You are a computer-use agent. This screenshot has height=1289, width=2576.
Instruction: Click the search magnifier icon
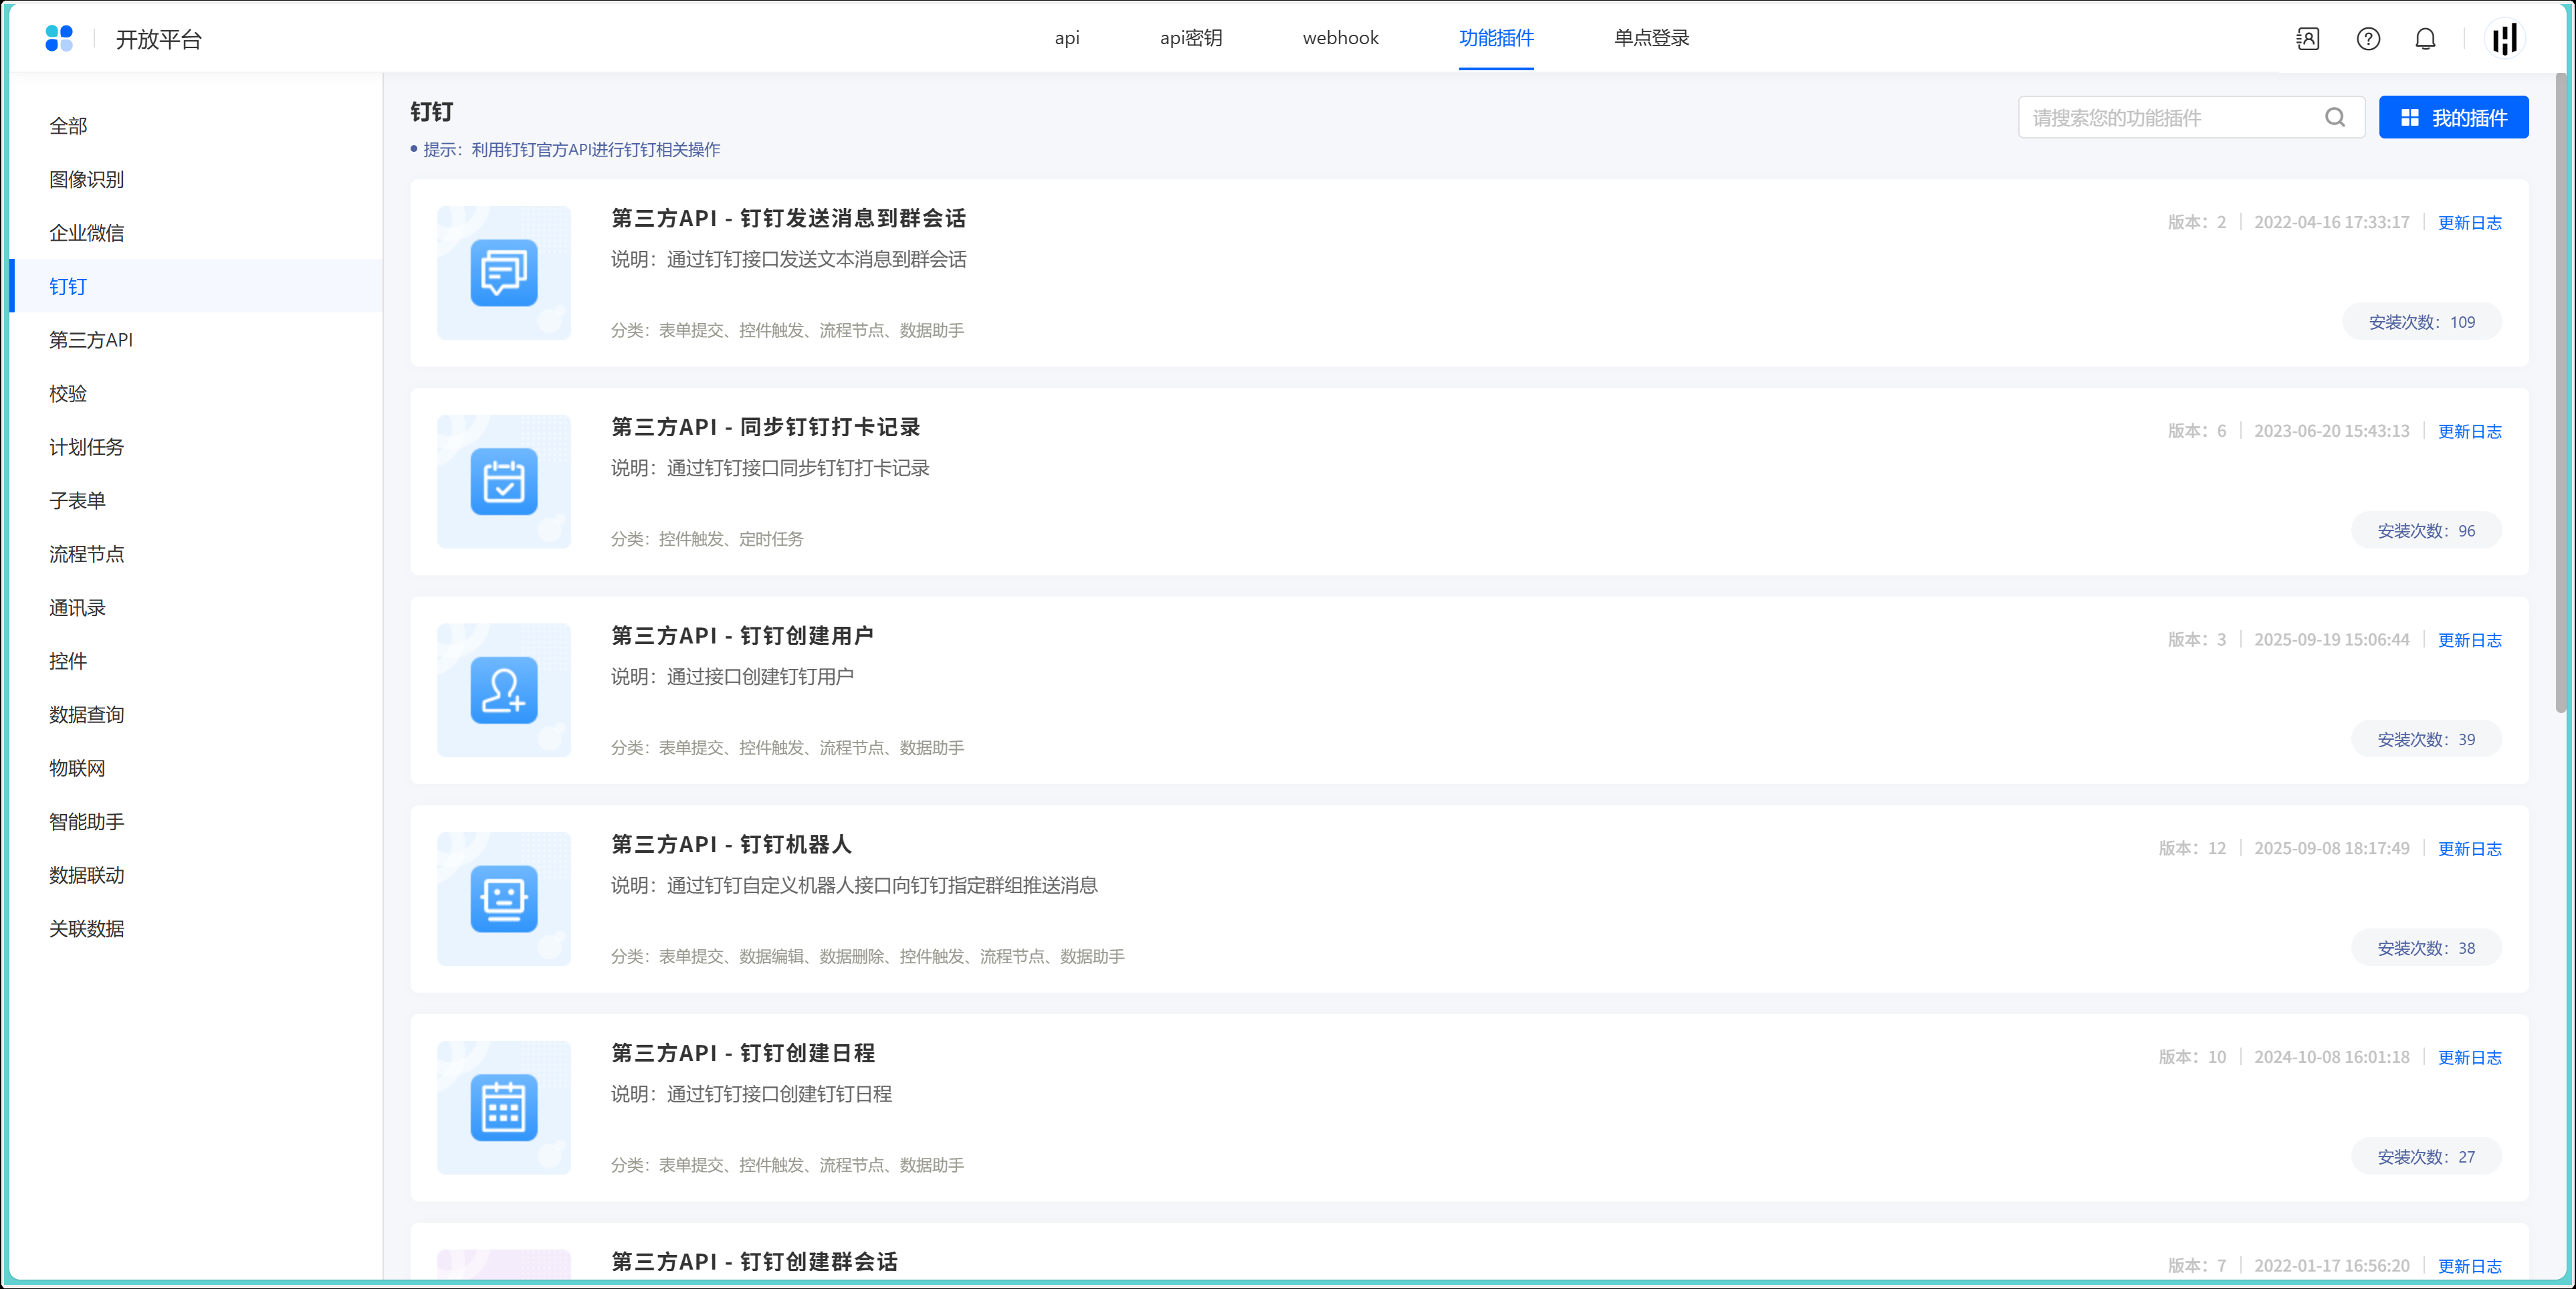[2334, 118]
